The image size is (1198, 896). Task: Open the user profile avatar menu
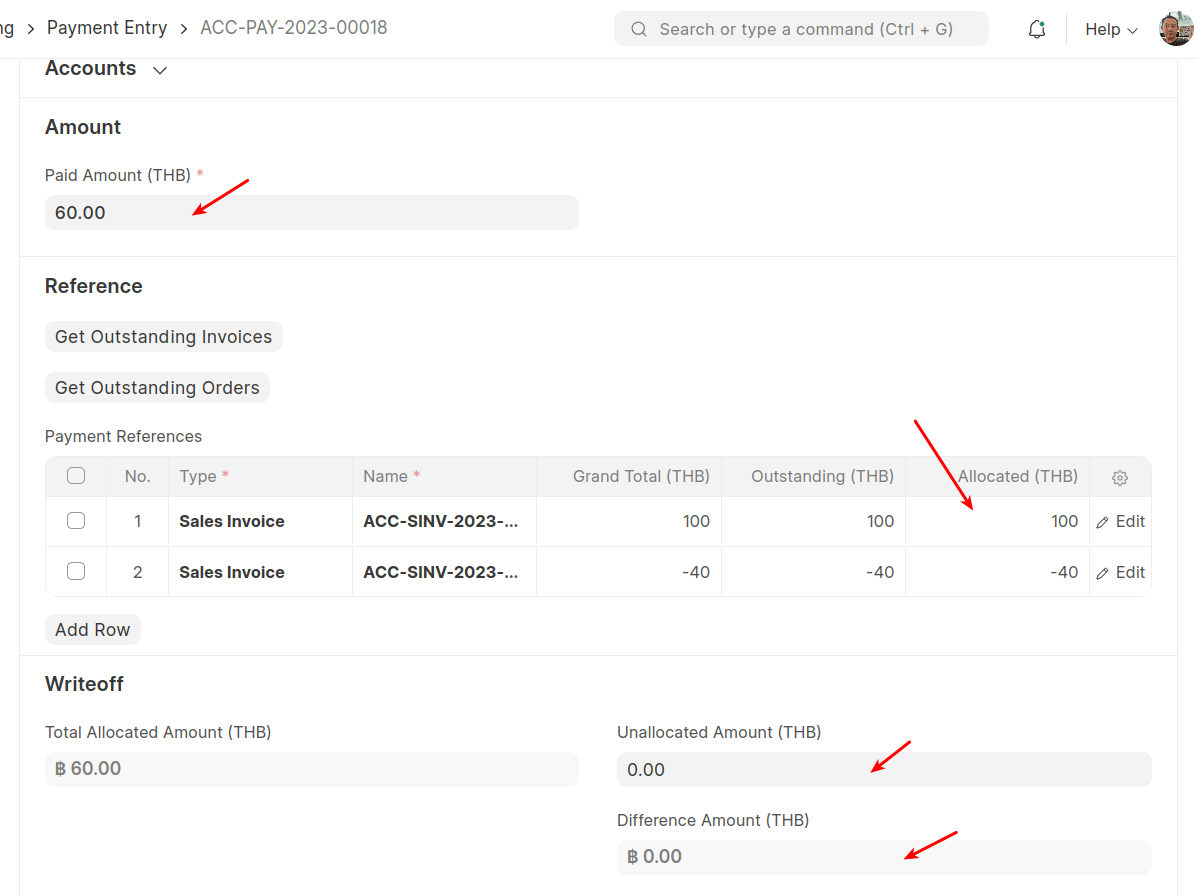[1175, 28]
